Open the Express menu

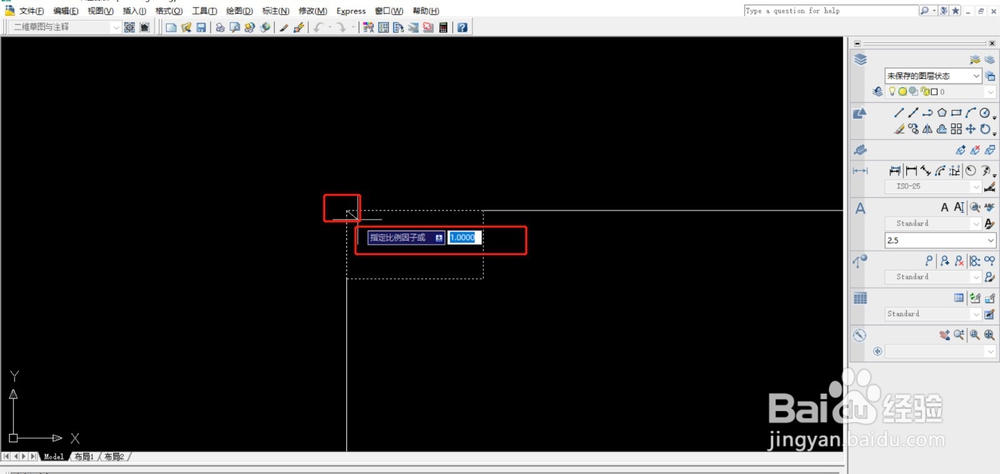point(351,11)
